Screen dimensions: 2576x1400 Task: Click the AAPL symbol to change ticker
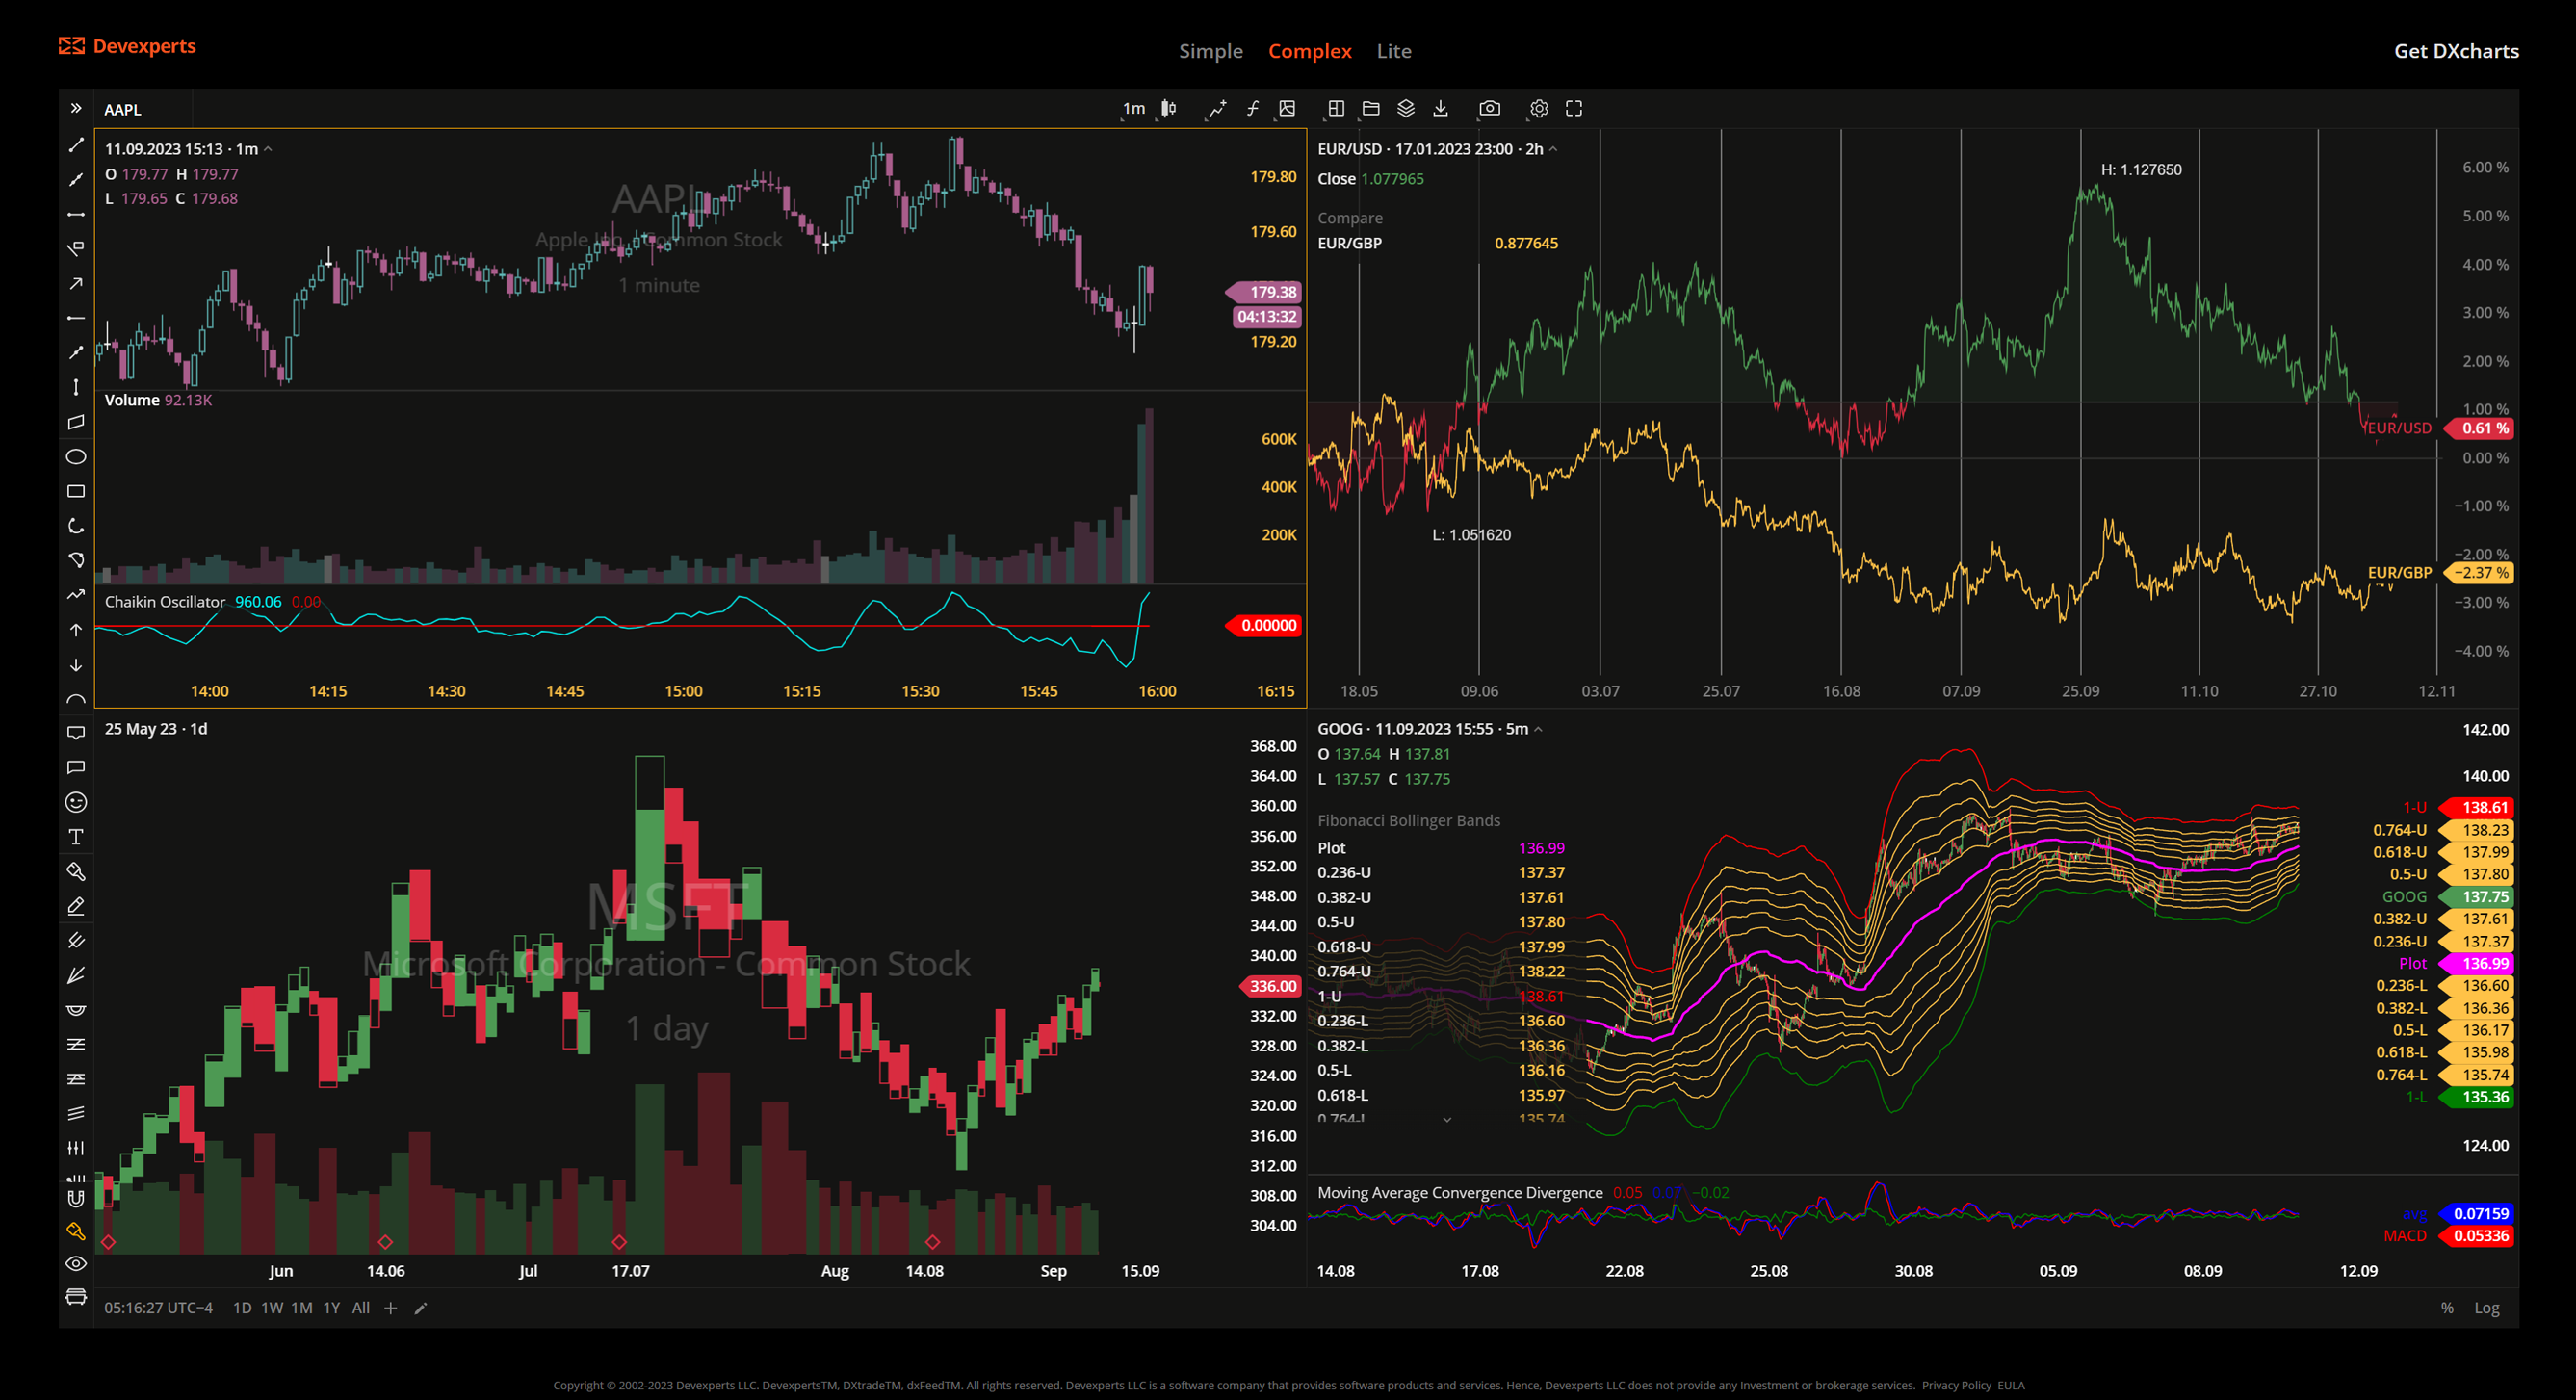coord(124,110)
